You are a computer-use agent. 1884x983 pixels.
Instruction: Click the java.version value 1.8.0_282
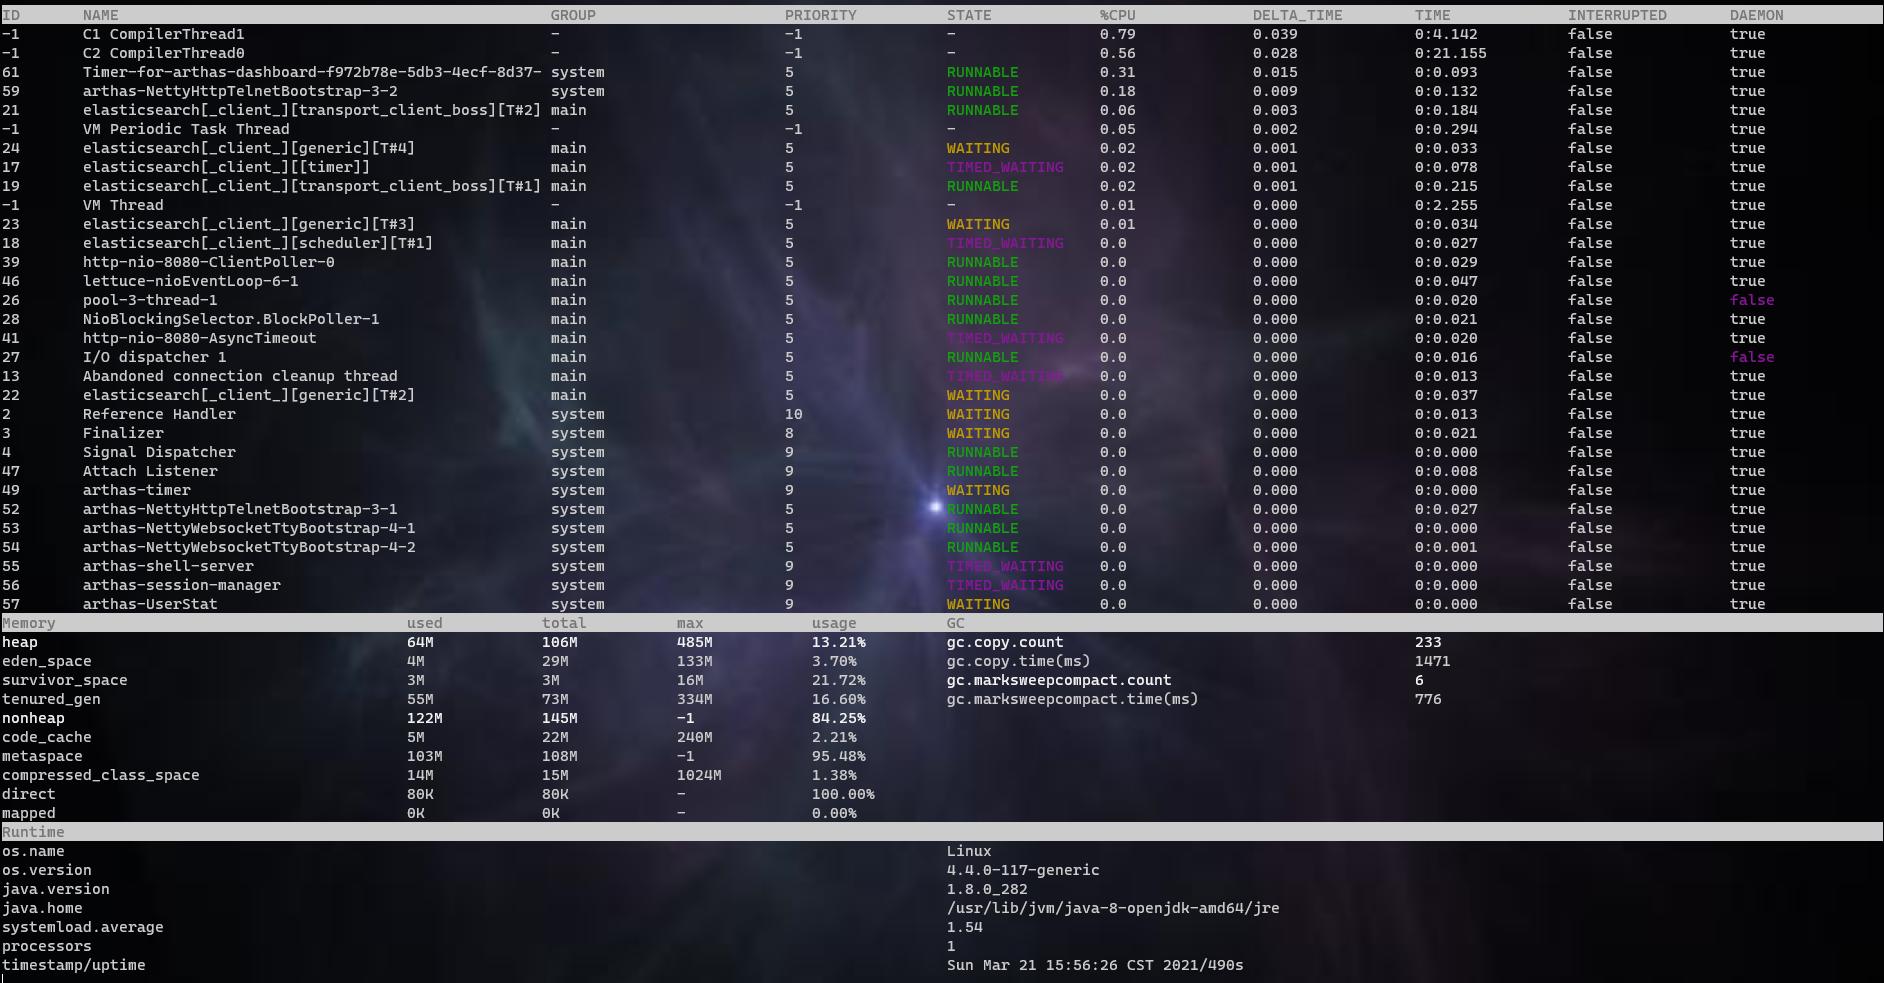[x=987, y=889]
